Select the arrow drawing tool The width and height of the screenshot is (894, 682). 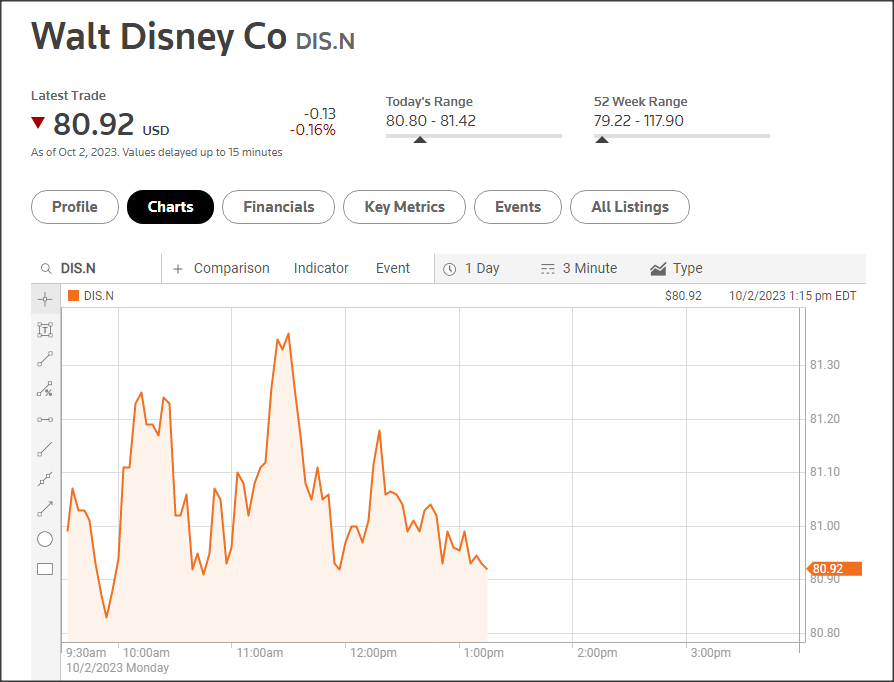(45, 509)
